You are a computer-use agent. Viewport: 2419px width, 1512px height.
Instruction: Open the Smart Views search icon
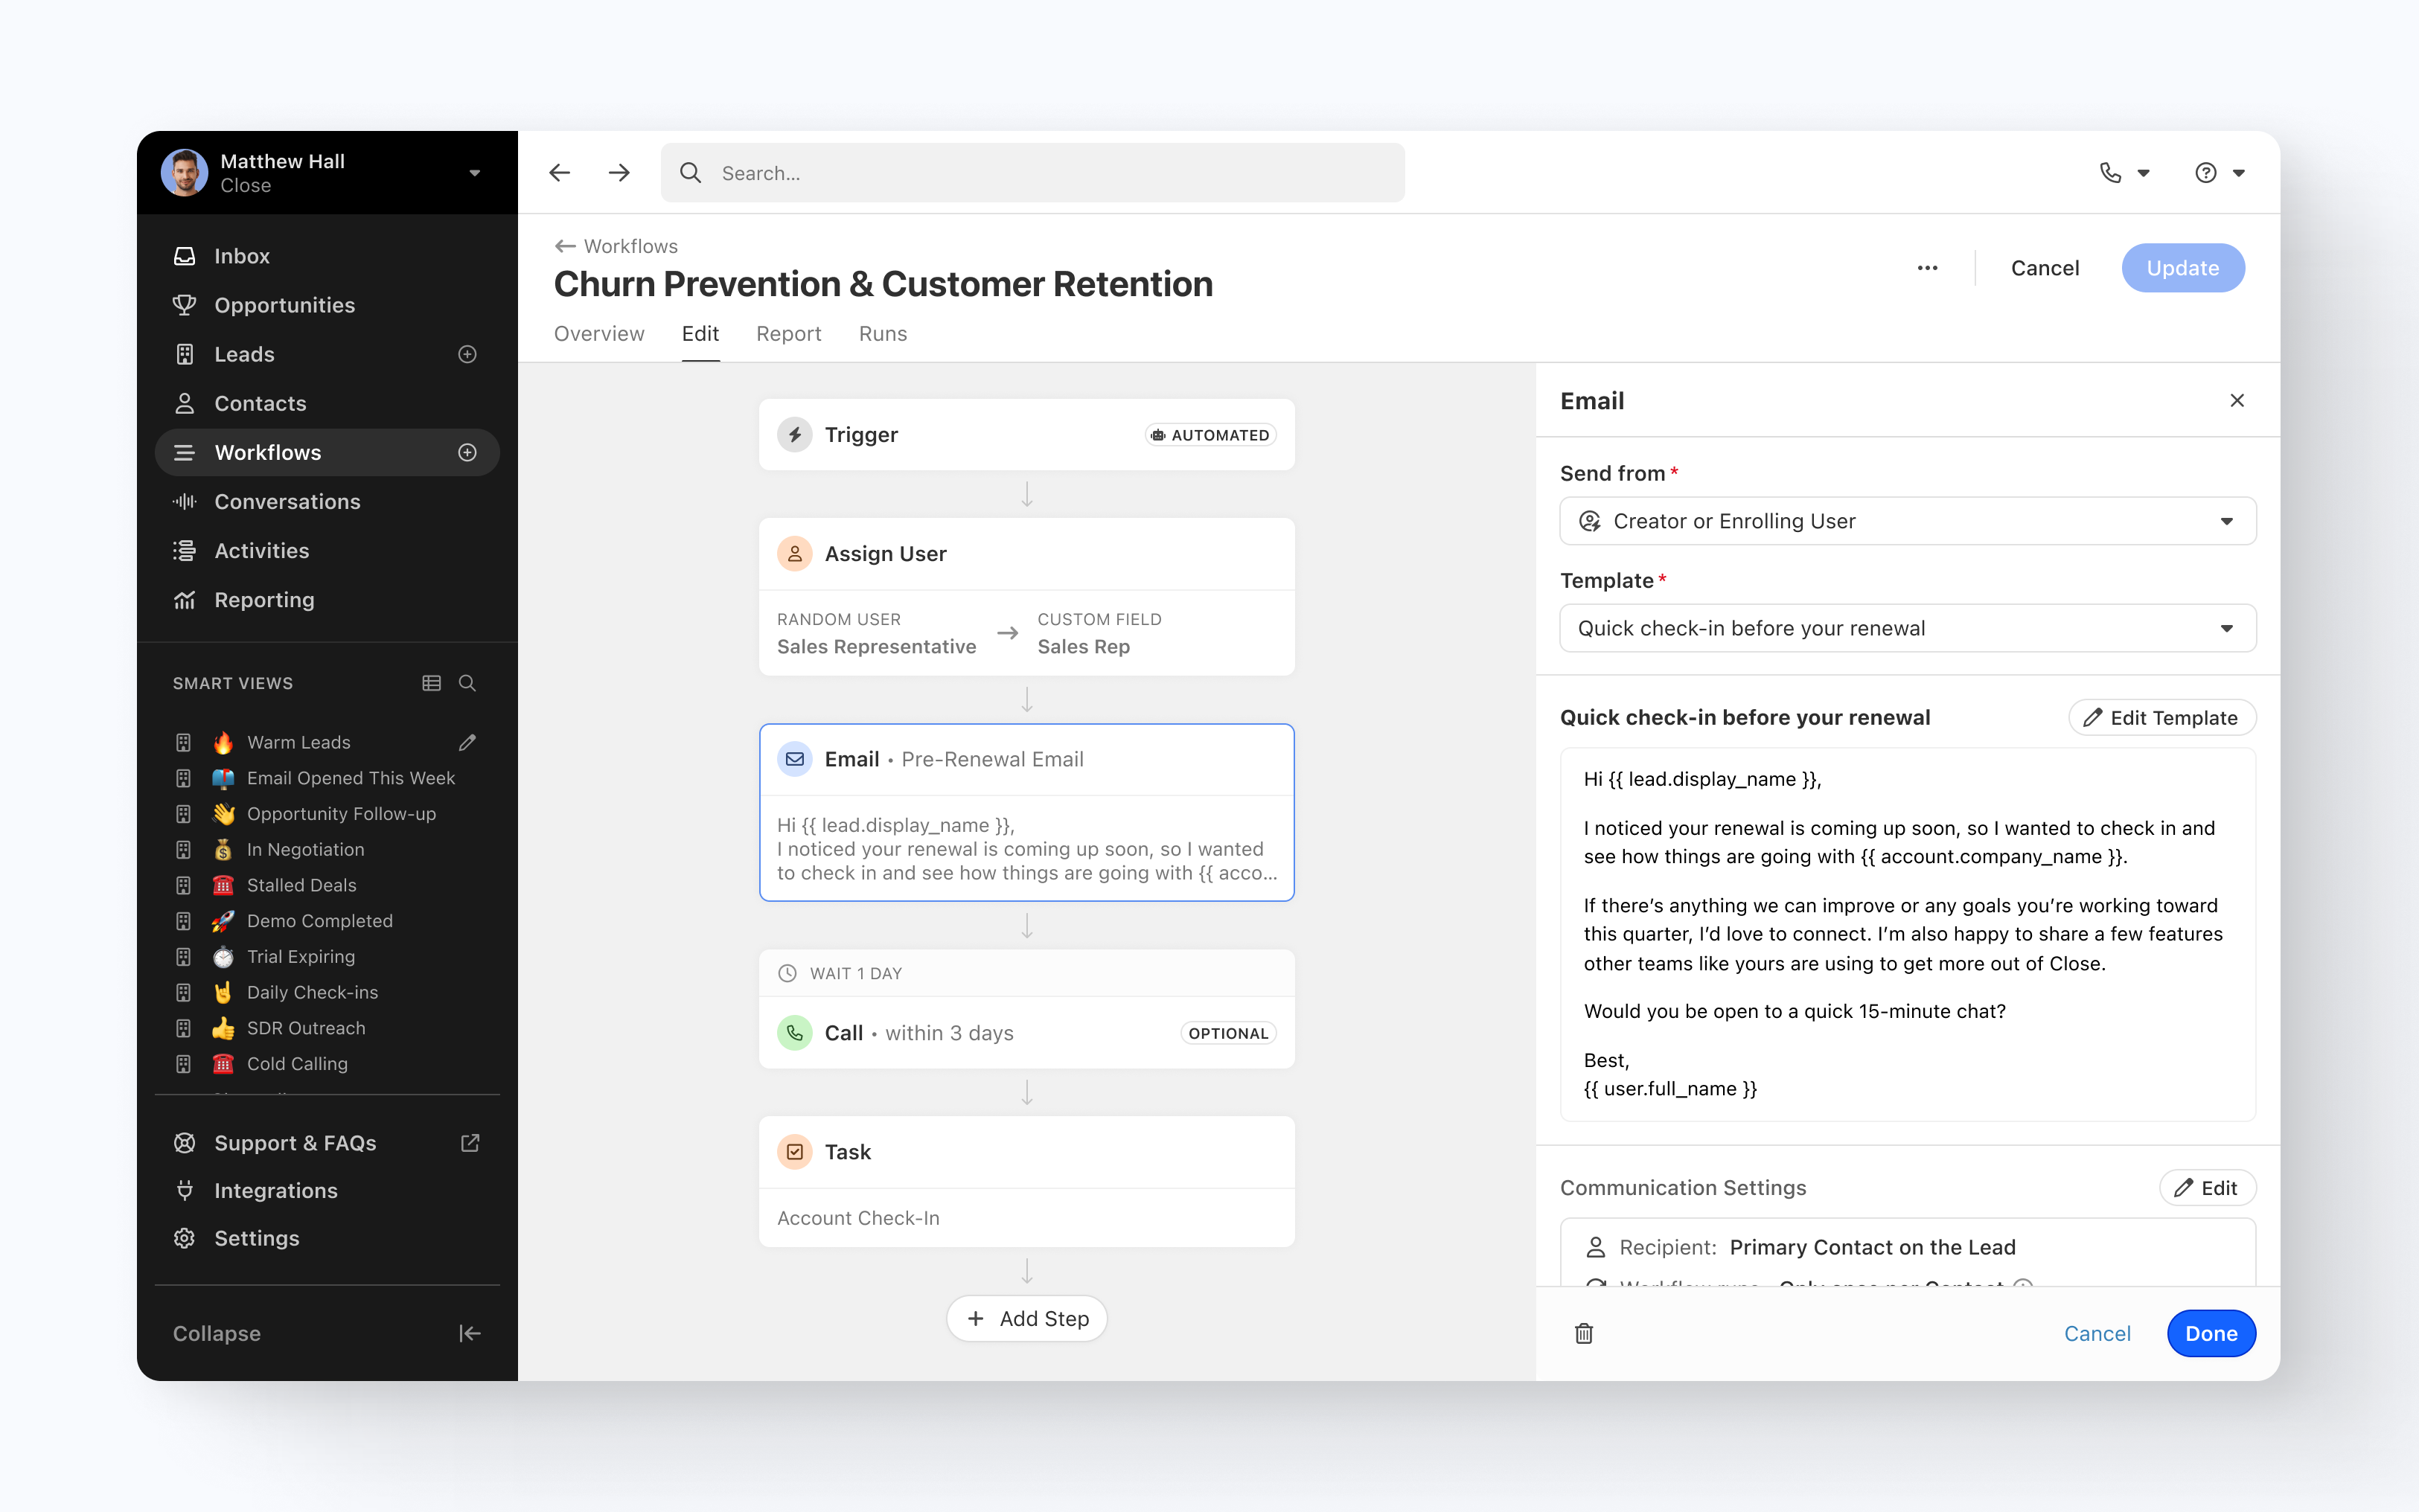tap(467, 683)
